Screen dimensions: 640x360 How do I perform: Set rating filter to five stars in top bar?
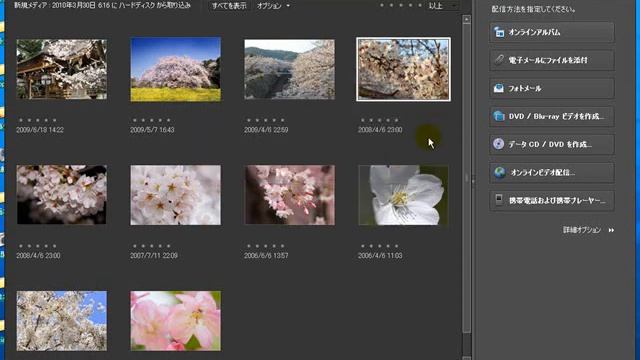click(x=420, y=6)
